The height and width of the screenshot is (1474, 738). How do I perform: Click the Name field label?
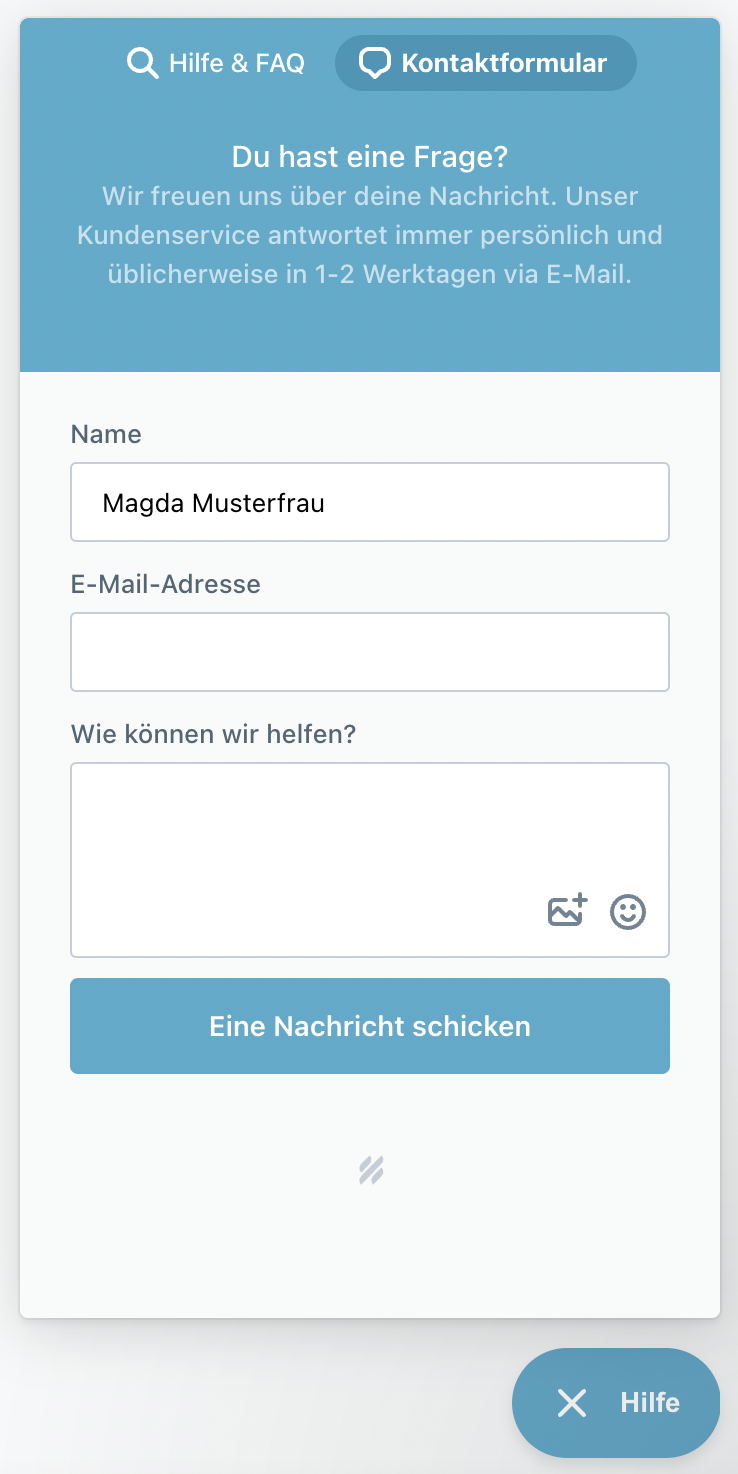(106, 434)
